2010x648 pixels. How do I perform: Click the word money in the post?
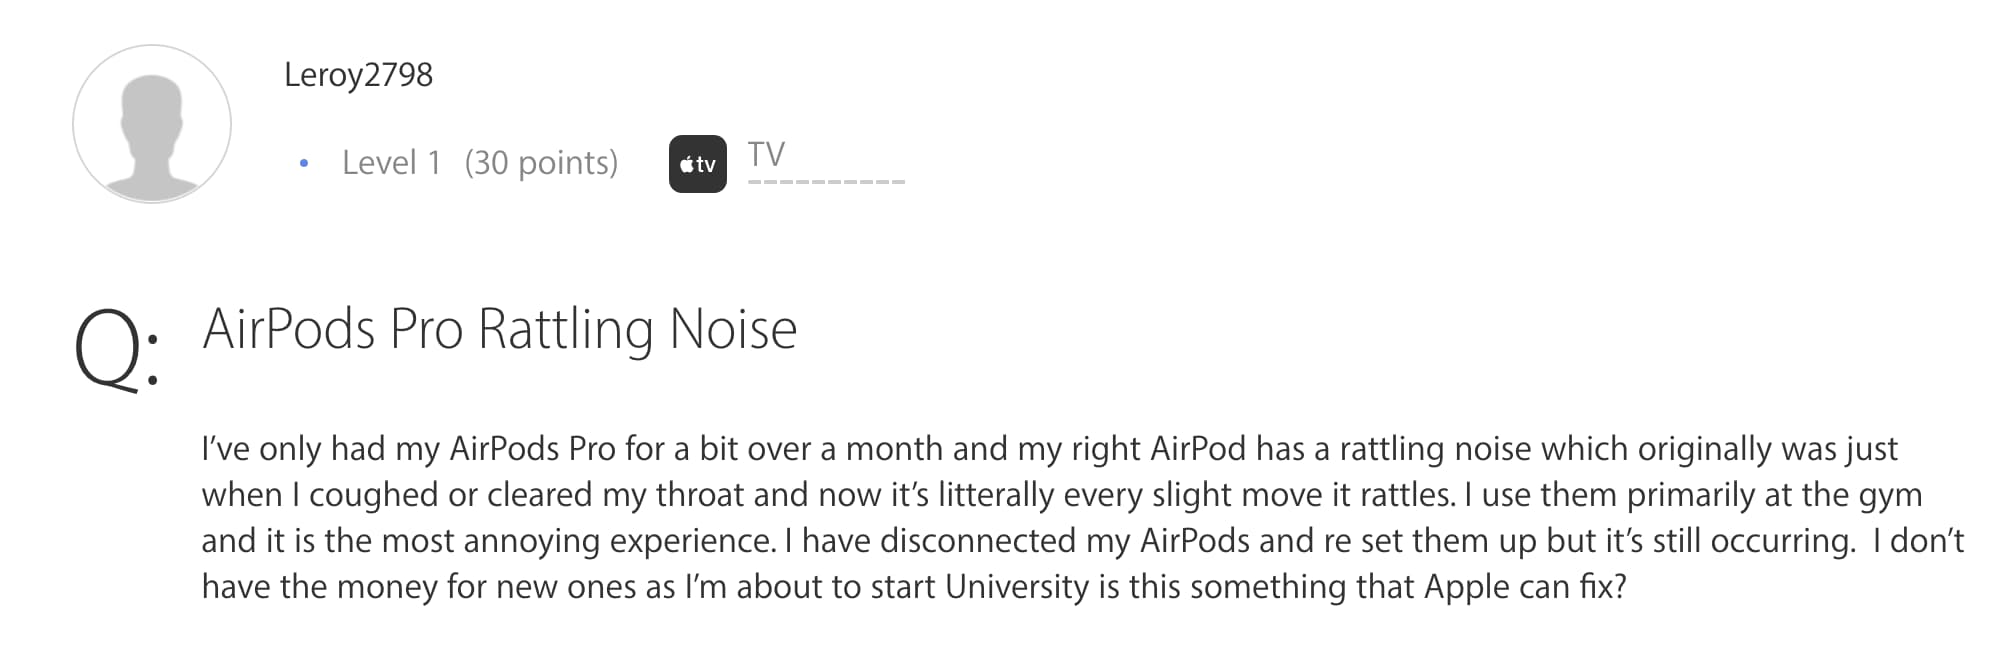(386, 587)
